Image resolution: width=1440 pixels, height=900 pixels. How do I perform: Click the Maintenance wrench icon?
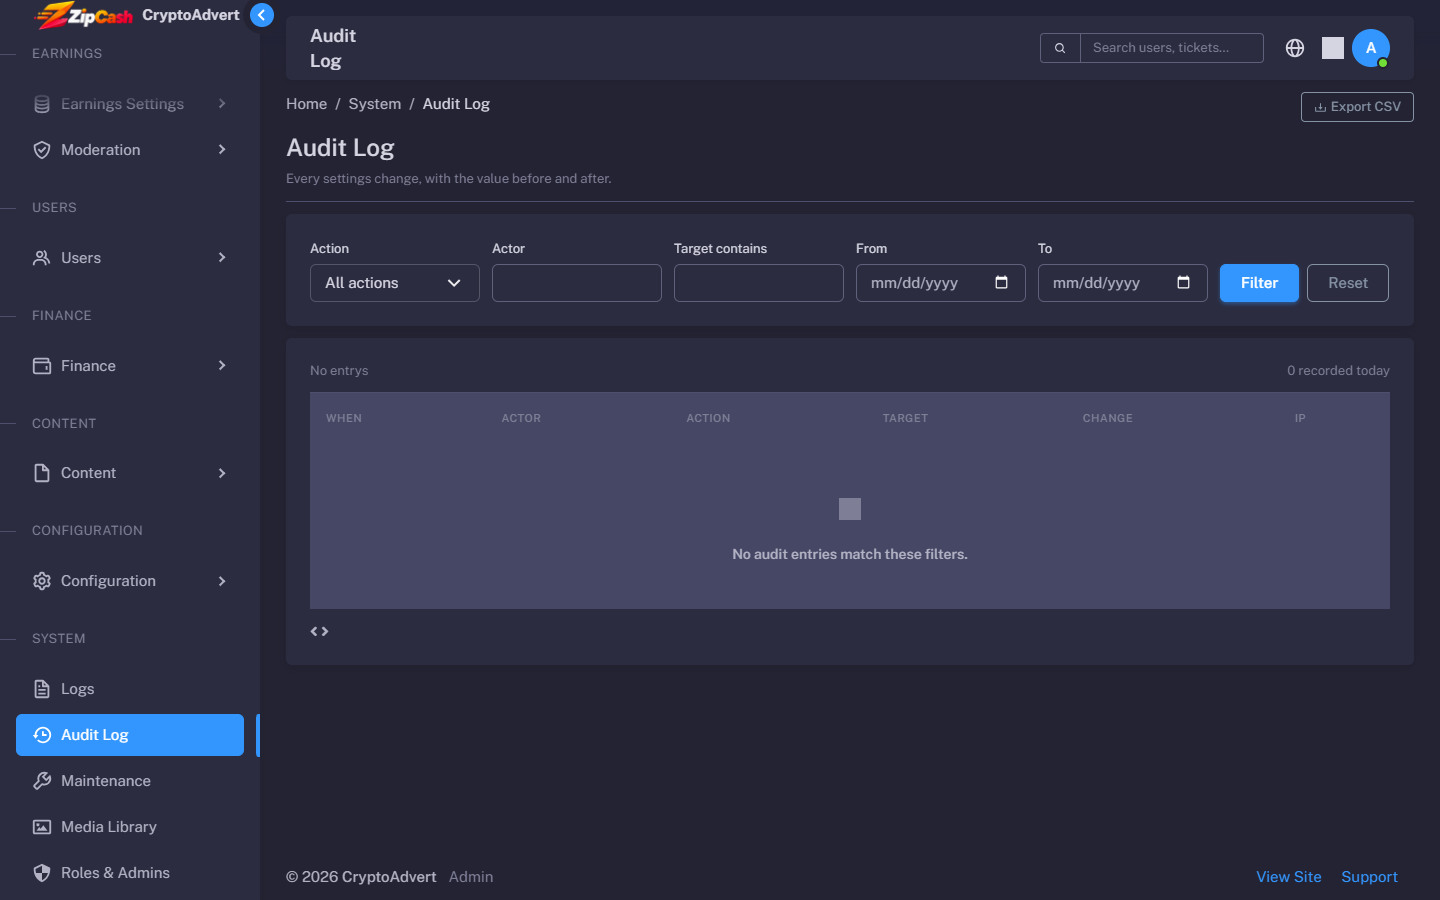42,781
